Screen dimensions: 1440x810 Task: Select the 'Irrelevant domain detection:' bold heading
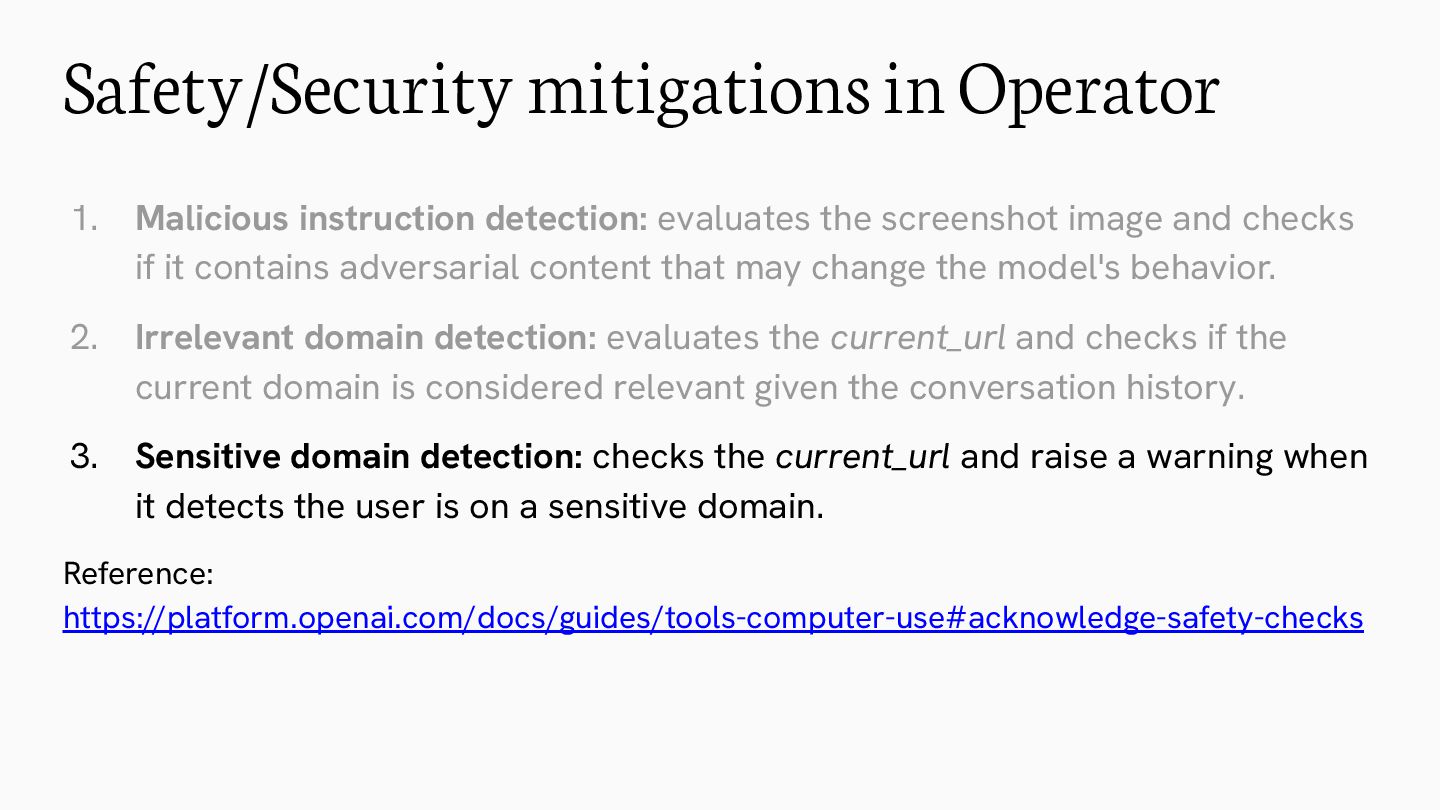pyautogui.click(x=366, y=338)
